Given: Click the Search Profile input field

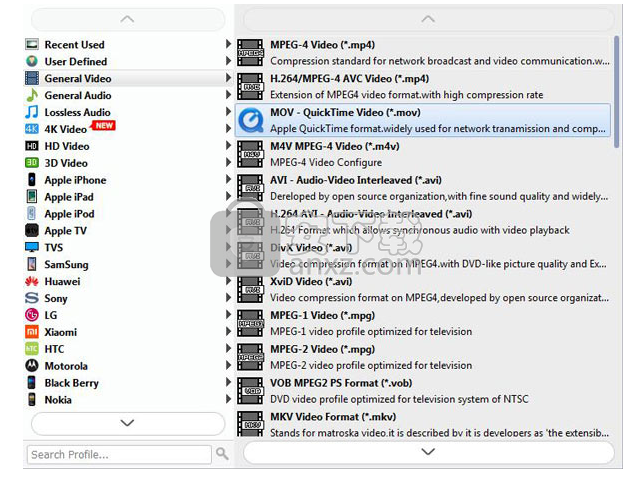Looking at the screenshot, I should coord(119,454).
